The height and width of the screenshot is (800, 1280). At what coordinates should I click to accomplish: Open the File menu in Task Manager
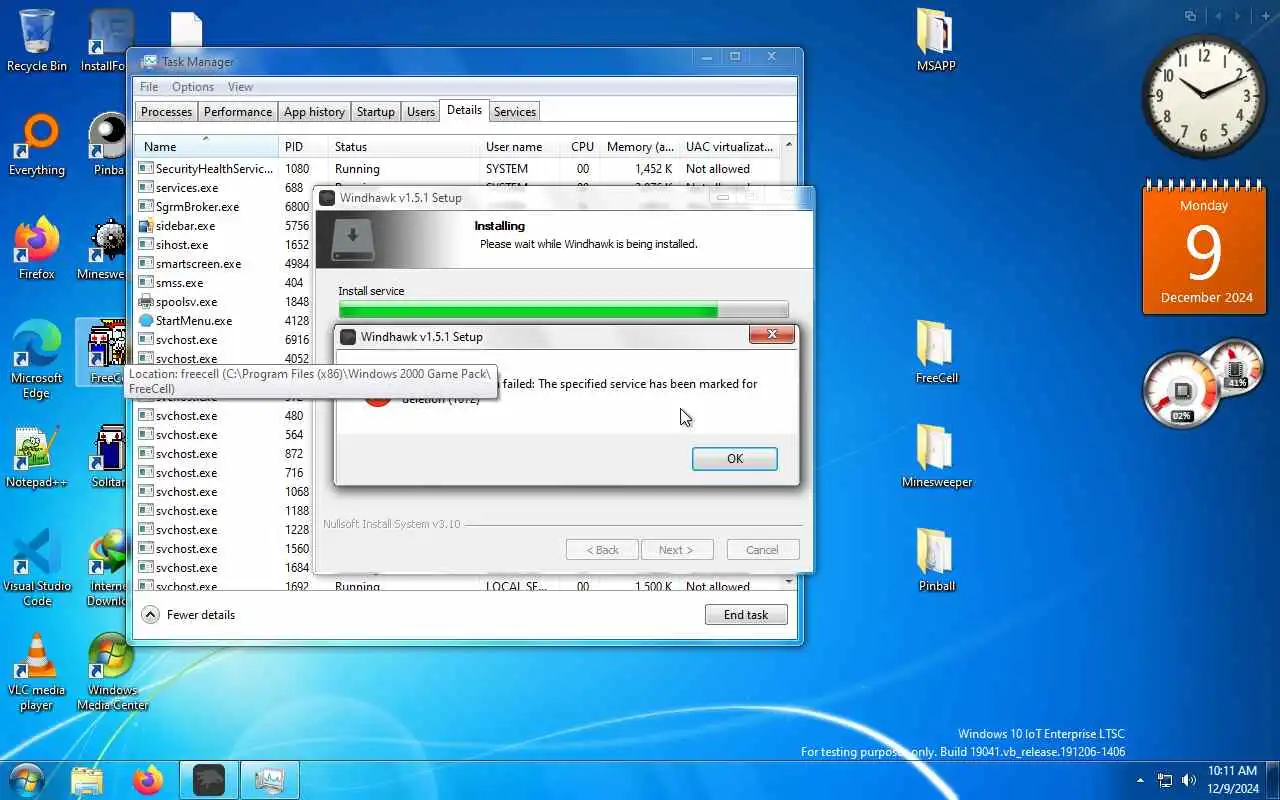pyautogui.click(x=149, y=87)
